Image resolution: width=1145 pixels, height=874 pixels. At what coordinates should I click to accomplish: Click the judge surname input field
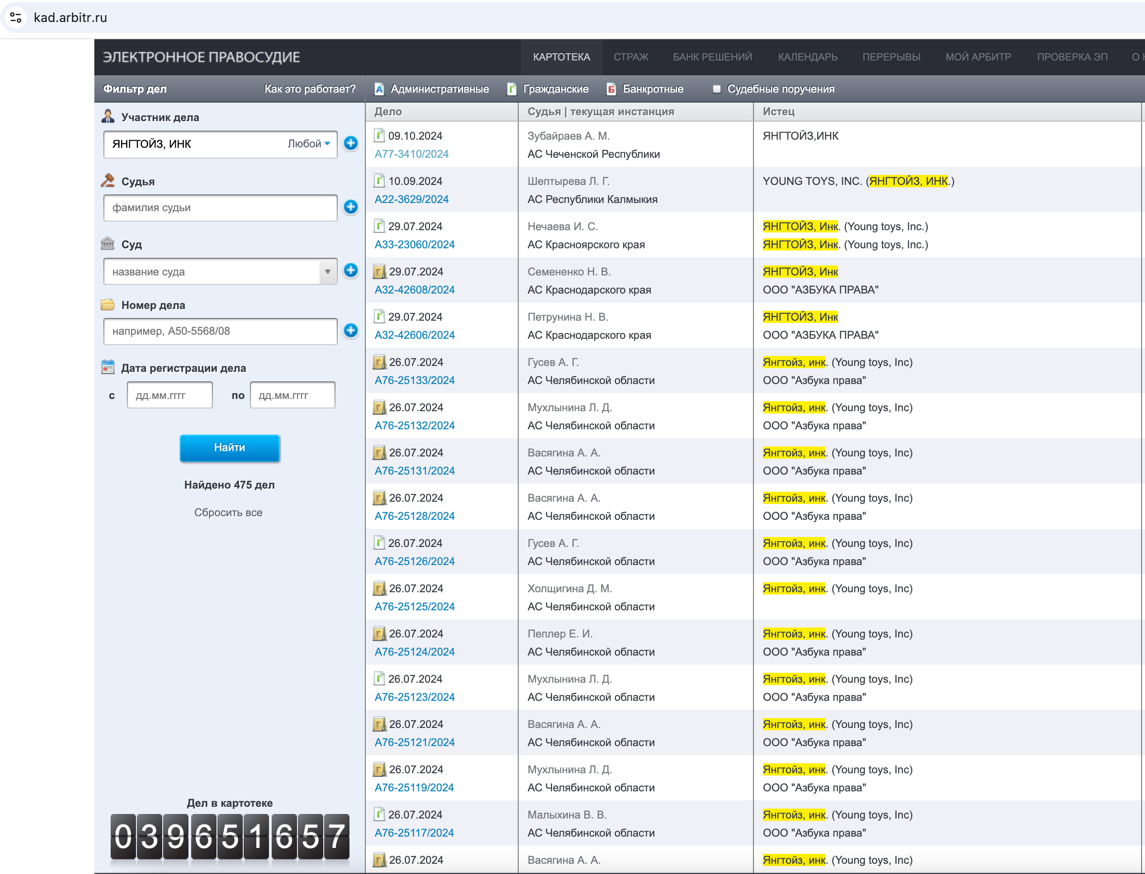(220, 207)
